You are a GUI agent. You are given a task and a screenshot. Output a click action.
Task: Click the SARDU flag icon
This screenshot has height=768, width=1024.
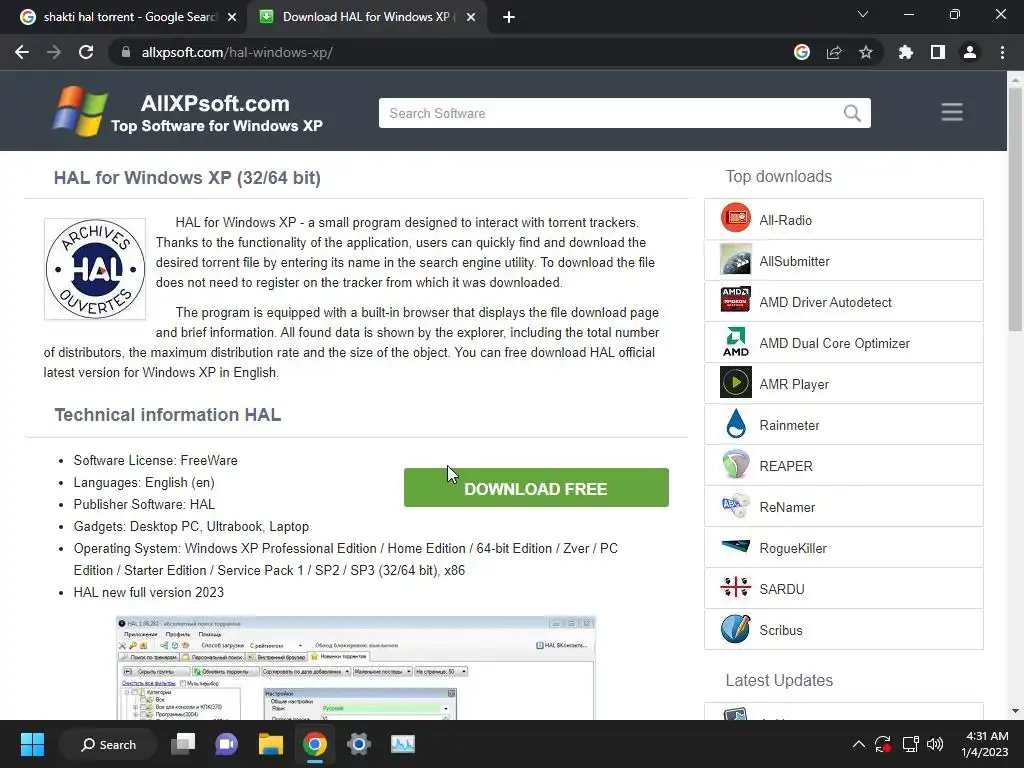pyautogui.click(x=735, y=587)
